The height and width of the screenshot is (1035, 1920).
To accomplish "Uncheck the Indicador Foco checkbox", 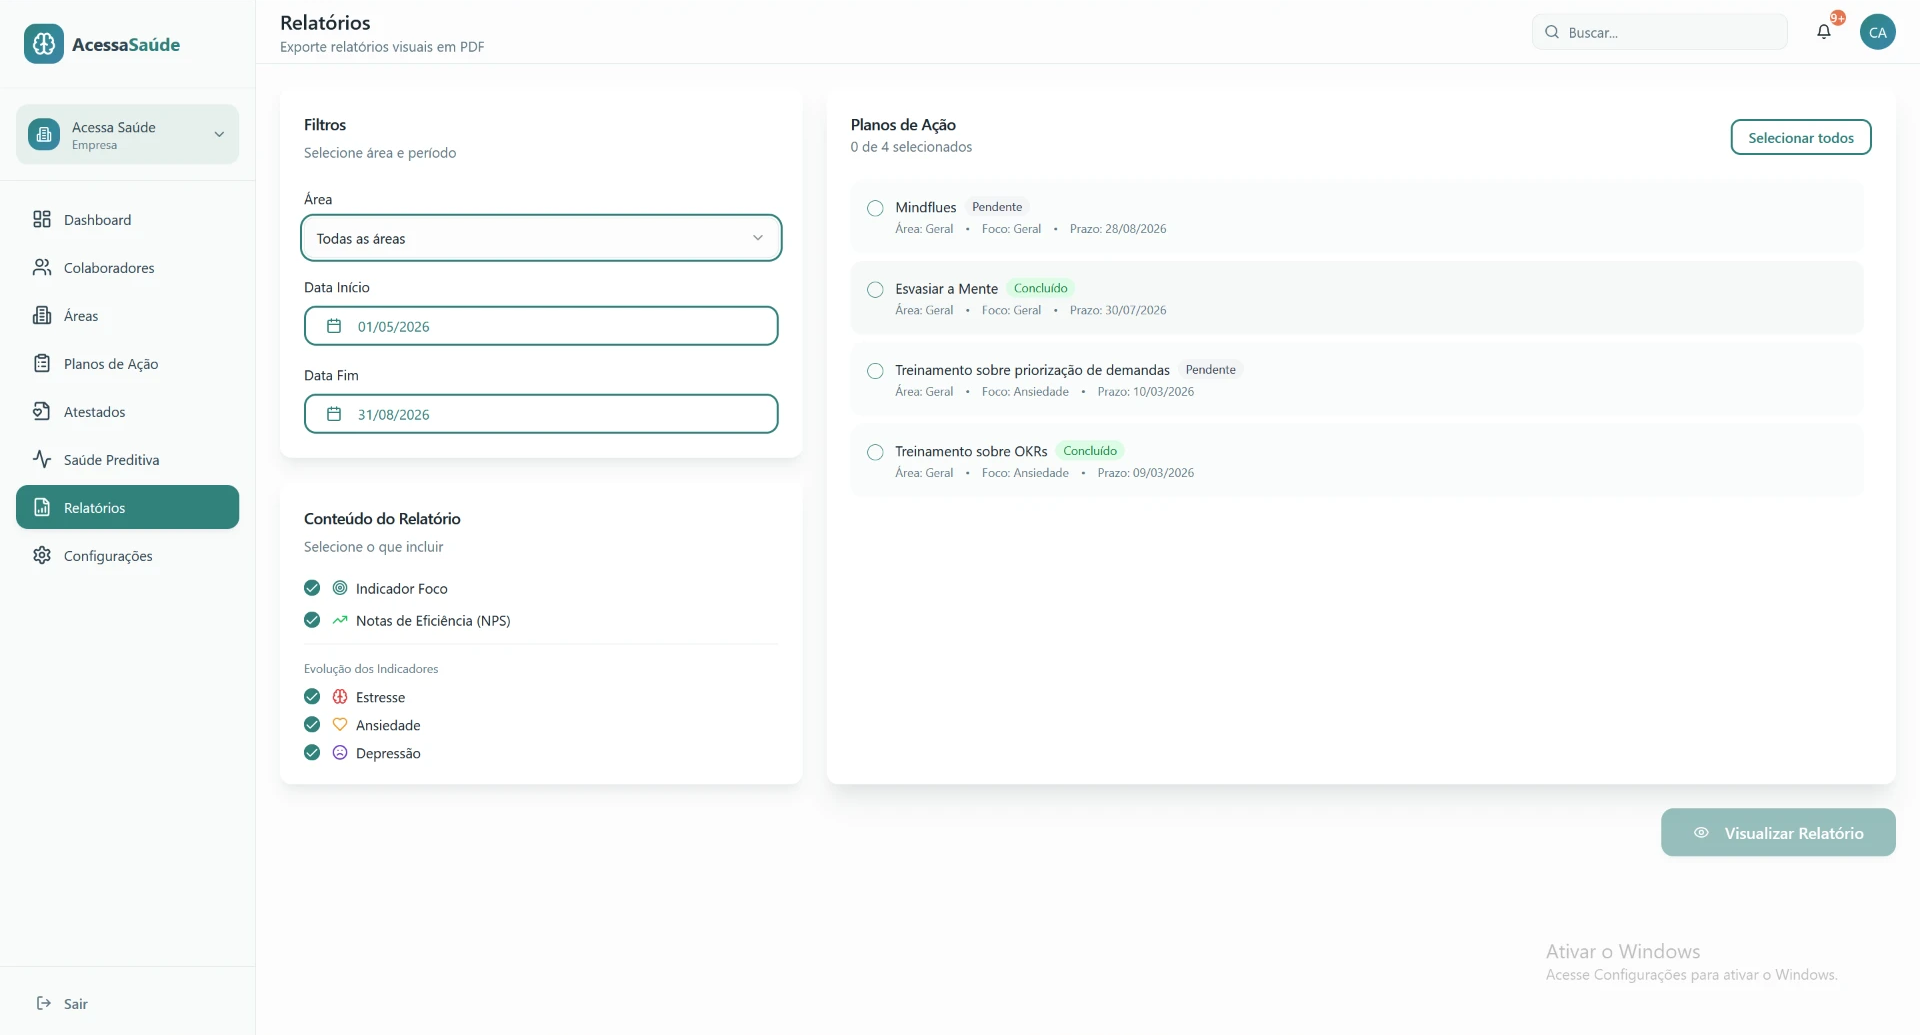I will point(312,588).
